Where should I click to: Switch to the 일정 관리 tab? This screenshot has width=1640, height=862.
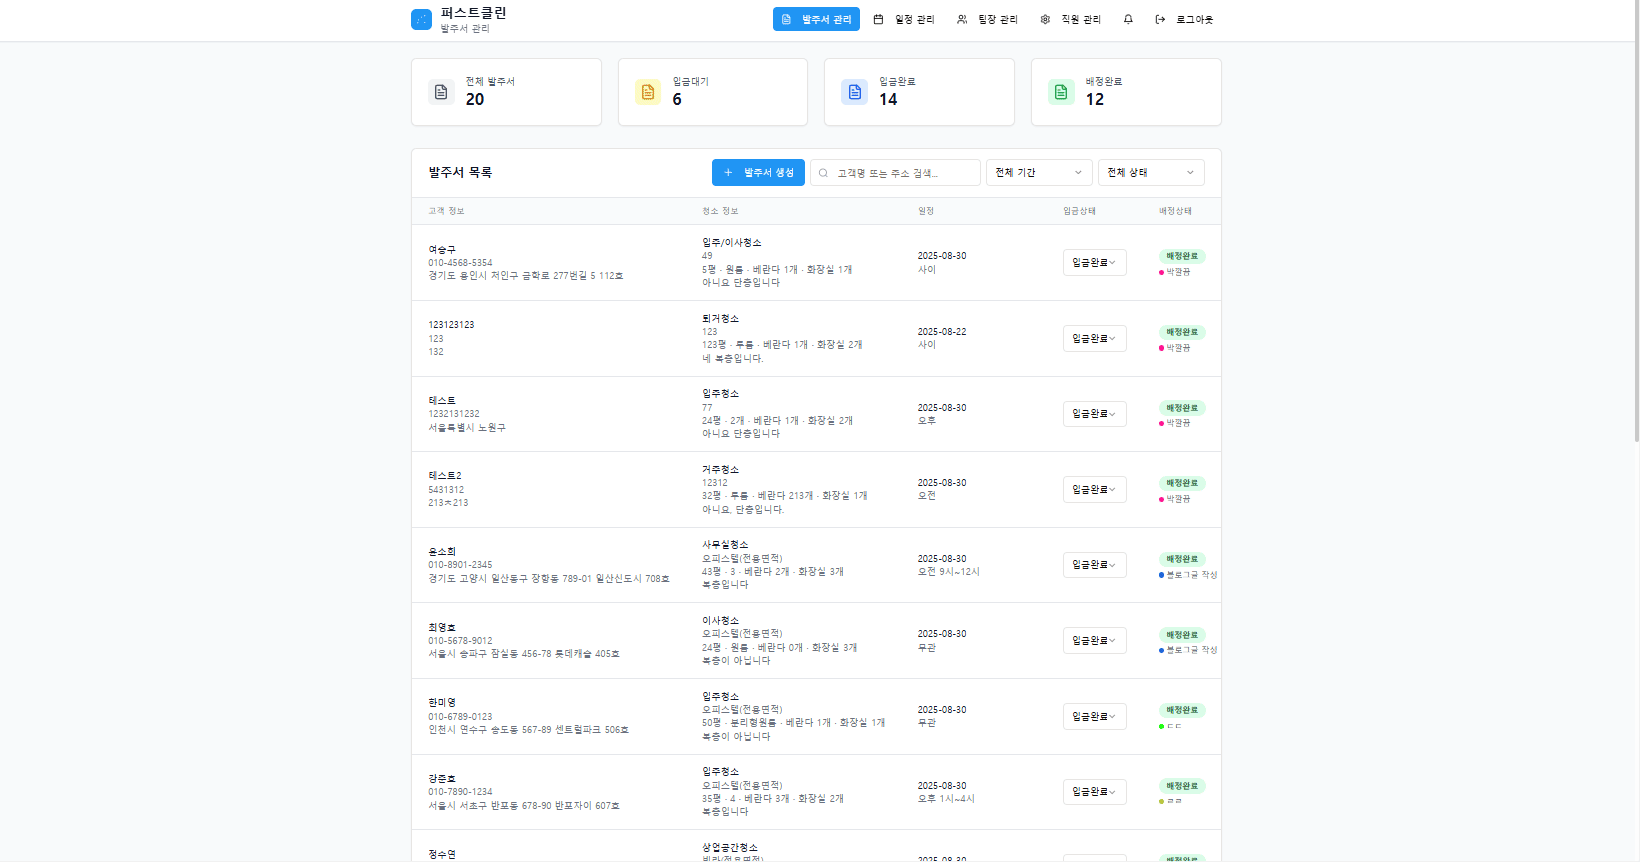tap(904, 19)
